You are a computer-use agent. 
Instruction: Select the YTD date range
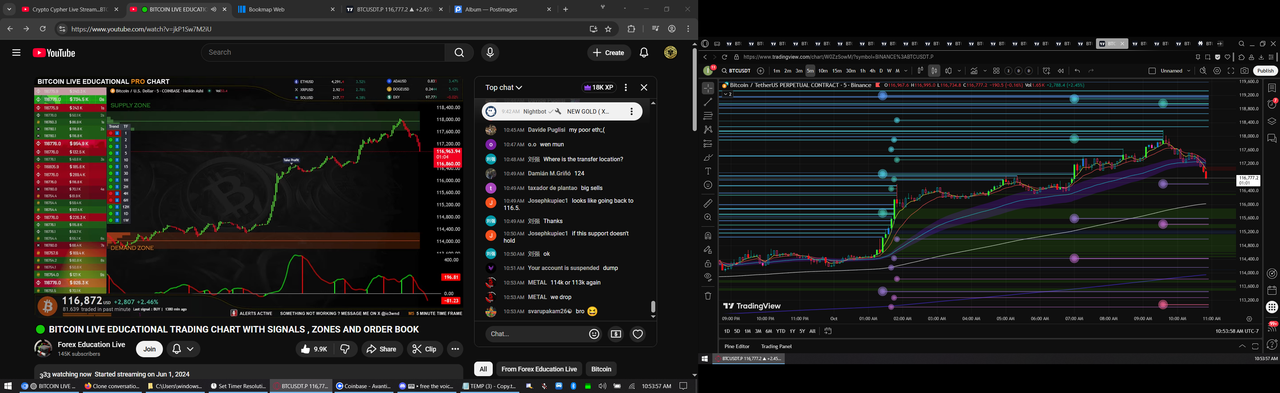click(780, 331)
